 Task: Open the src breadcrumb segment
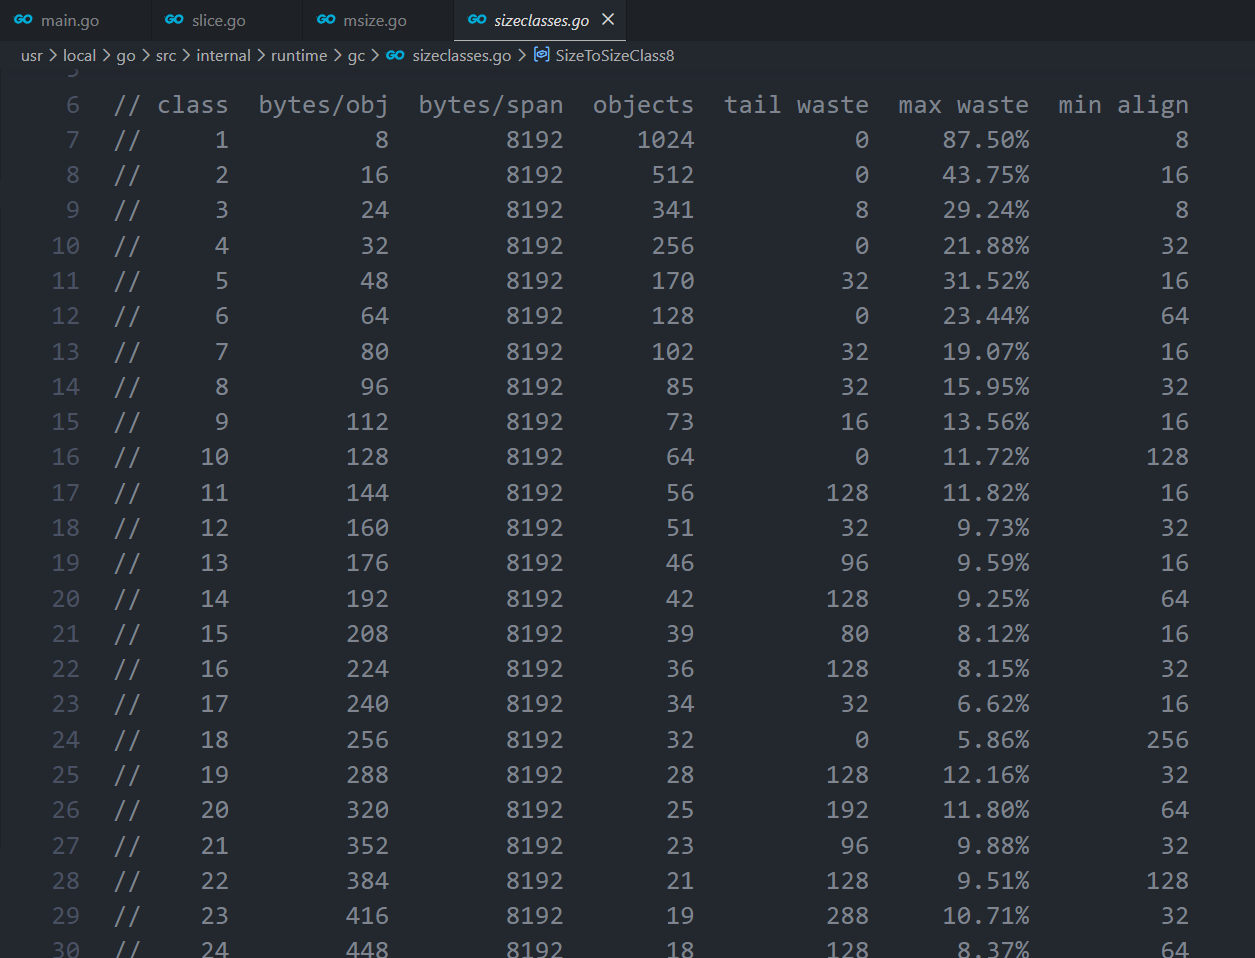coord(166,56)
